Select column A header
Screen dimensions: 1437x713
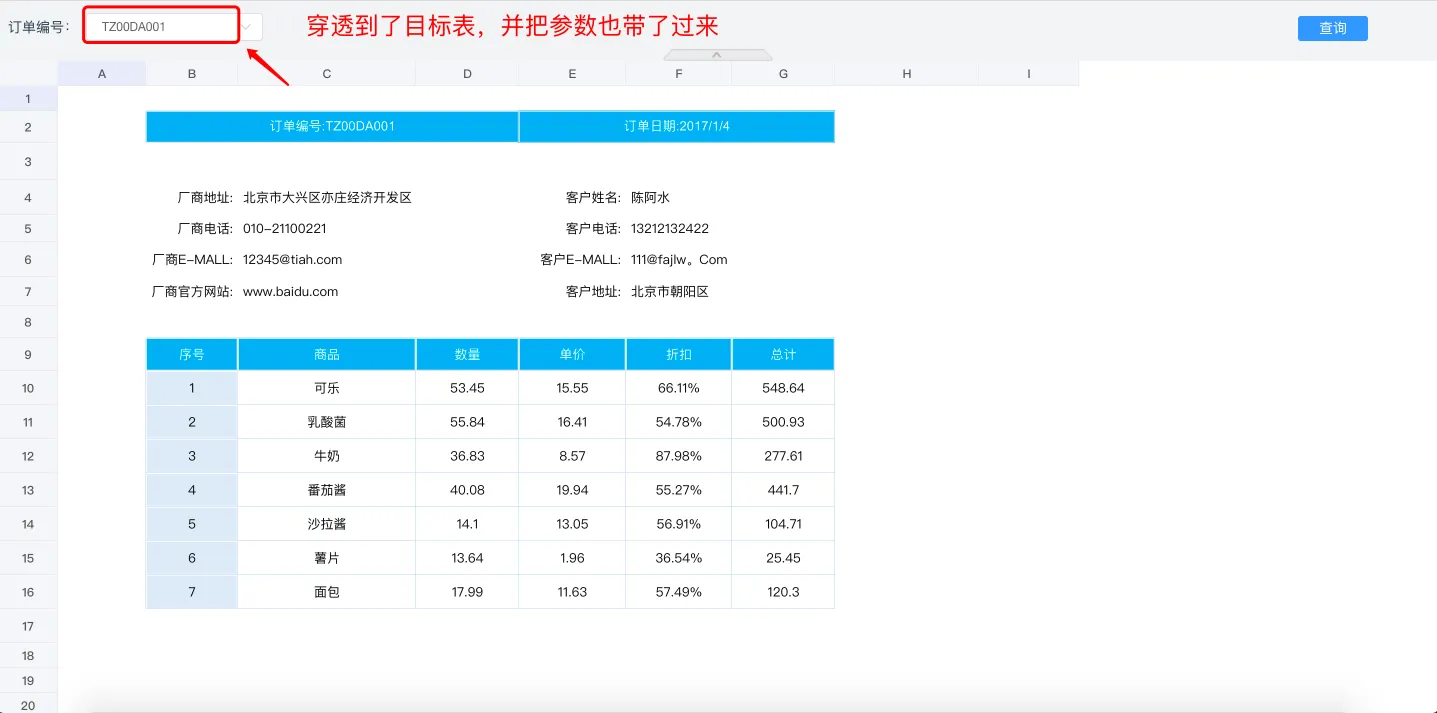(x=102, y=74)
